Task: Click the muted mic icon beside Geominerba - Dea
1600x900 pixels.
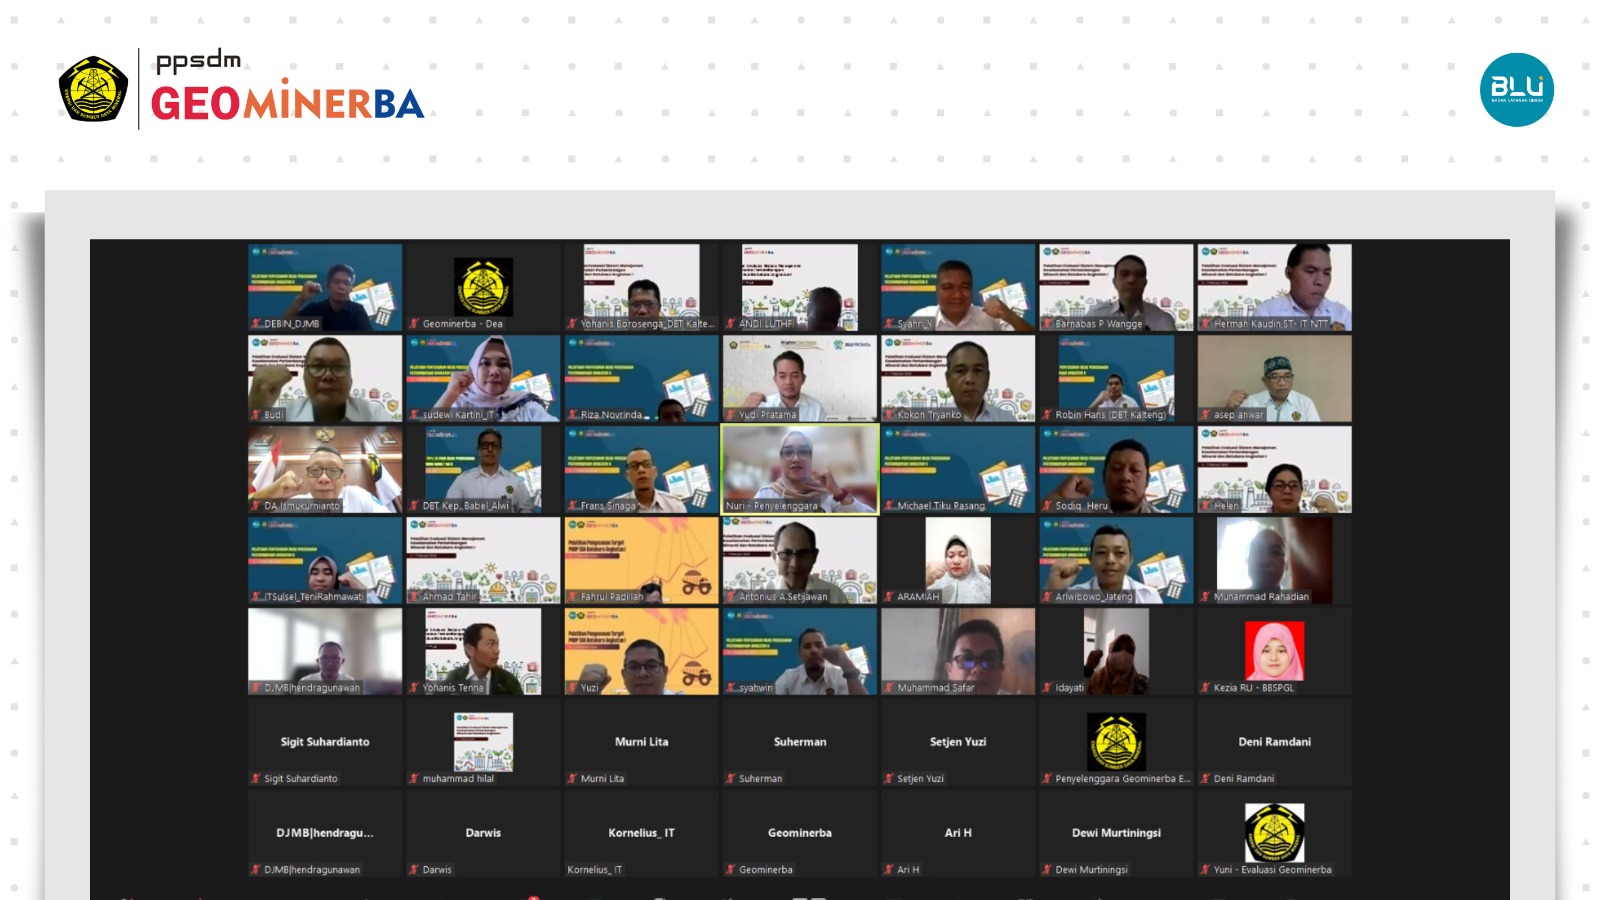Action: 414,324
